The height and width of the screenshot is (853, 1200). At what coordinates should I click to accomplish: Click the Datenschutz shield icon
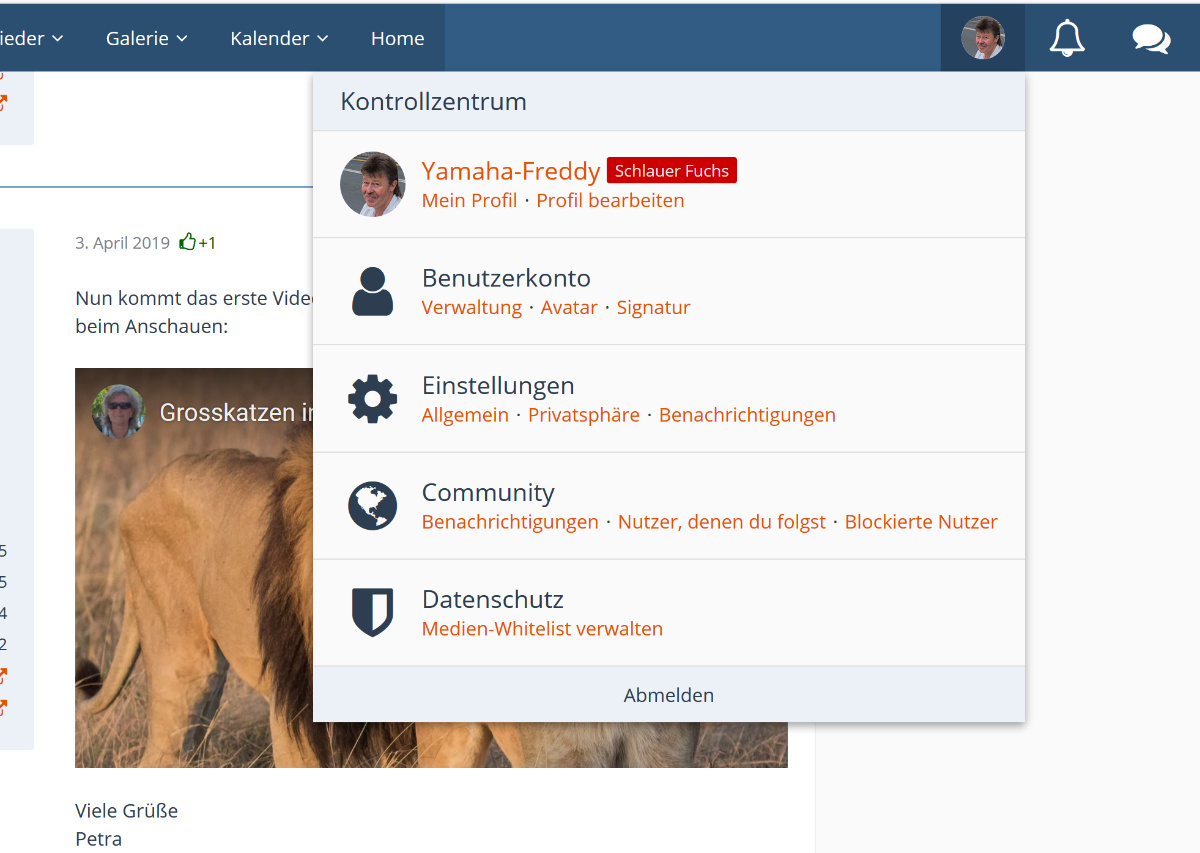click(372, 612)
